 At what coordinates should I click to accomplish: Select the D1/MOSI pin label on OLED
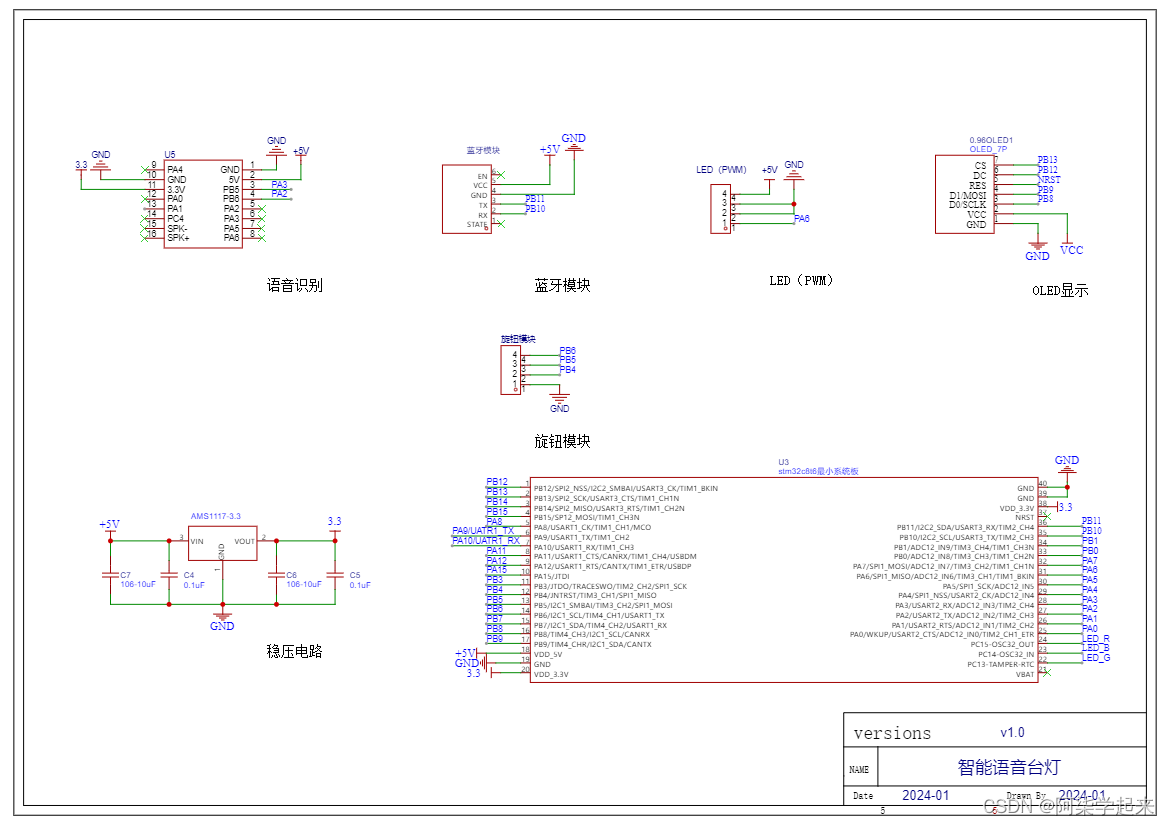point(967,195)
